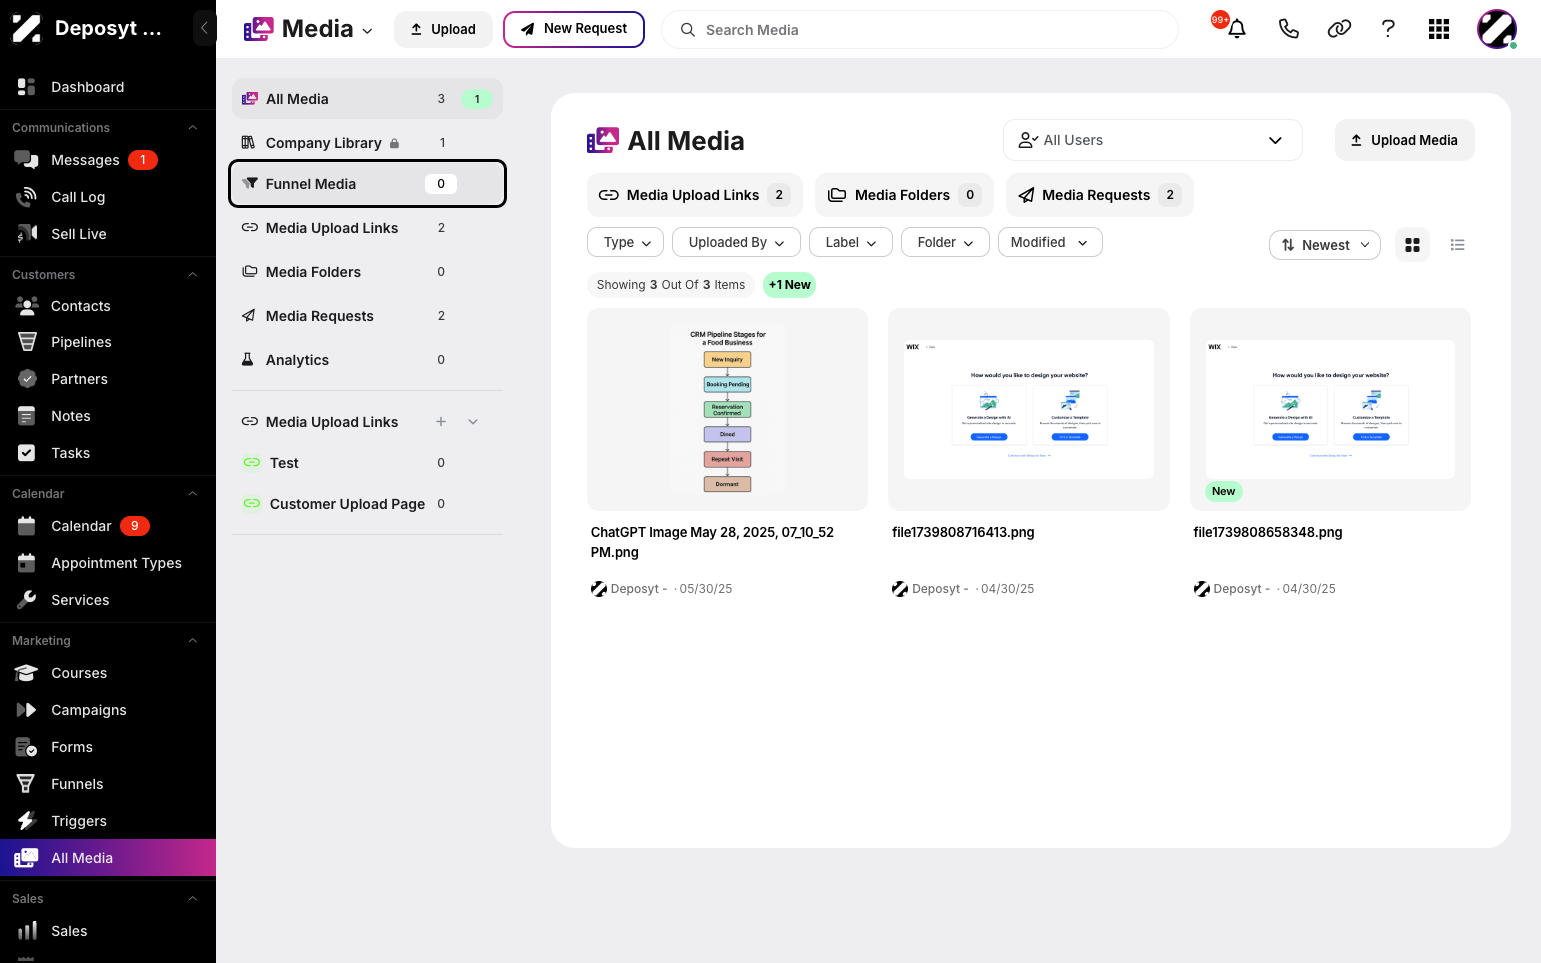Screen dimensions: 1541x963
Task: Open the Newest sort dropdown
Action: [x=1325, y=245]
